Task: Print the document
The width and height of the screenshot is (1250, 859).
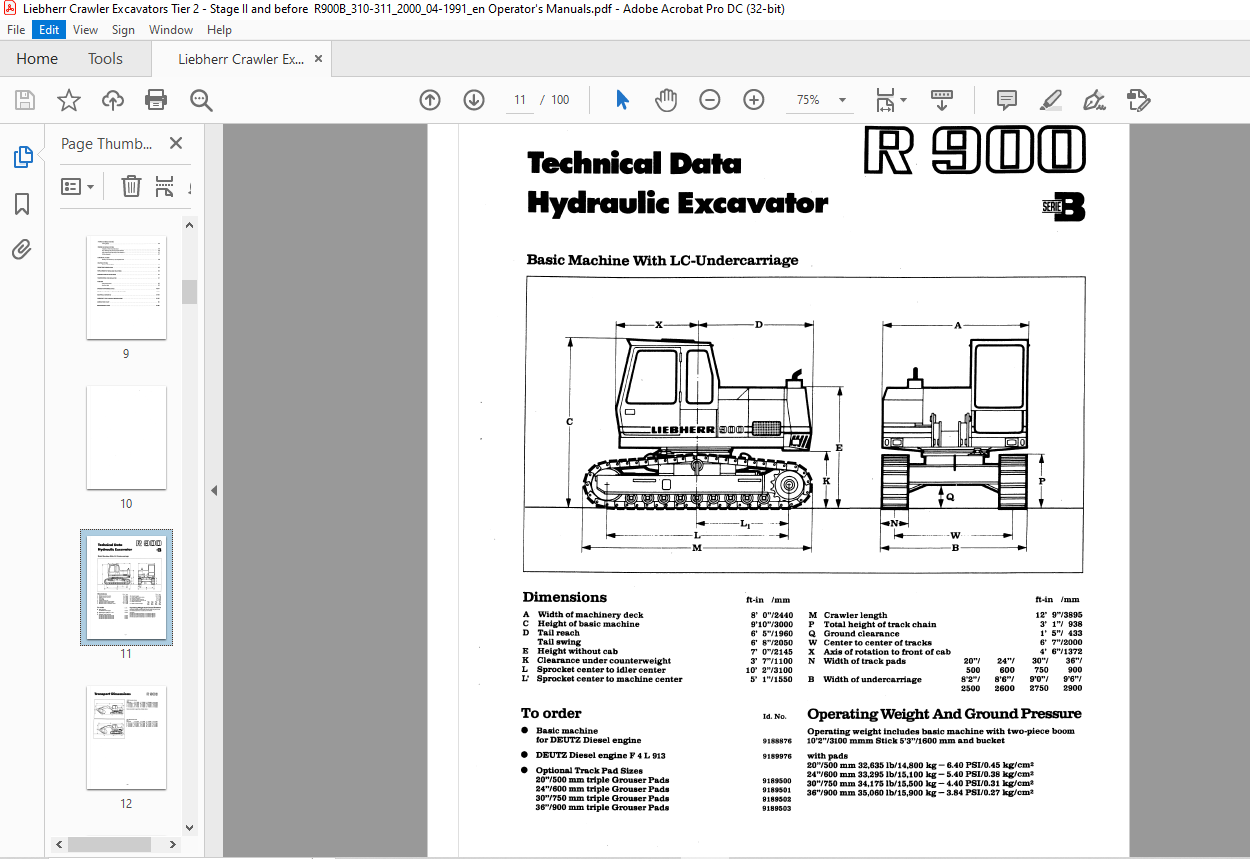Action: (x=156, y=100)
